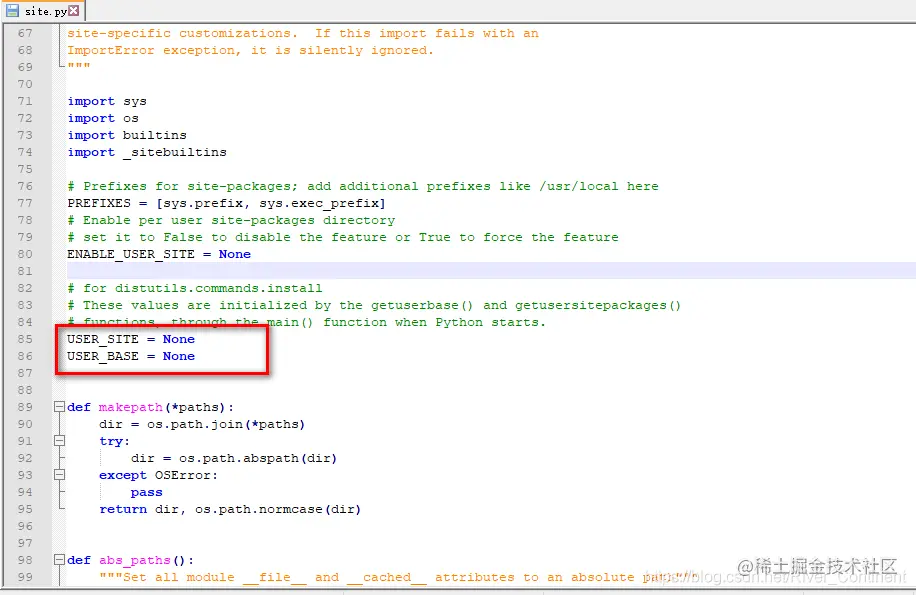This screenshot has height=595, width=916.
Task: Click the 'import builtins' line
Action: [127, 135]
